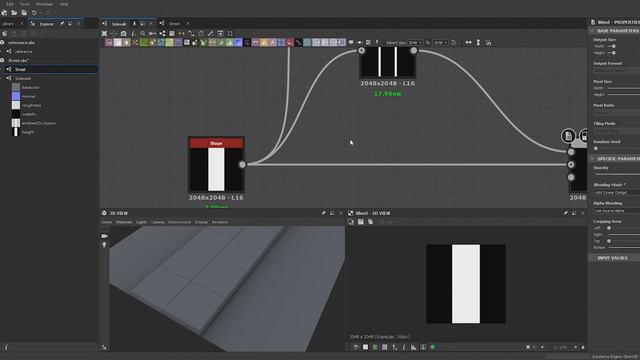Screen dimensions: 640x360
Task: Click the info icon in 2D view bottom bar
Action: pos(404,347)
